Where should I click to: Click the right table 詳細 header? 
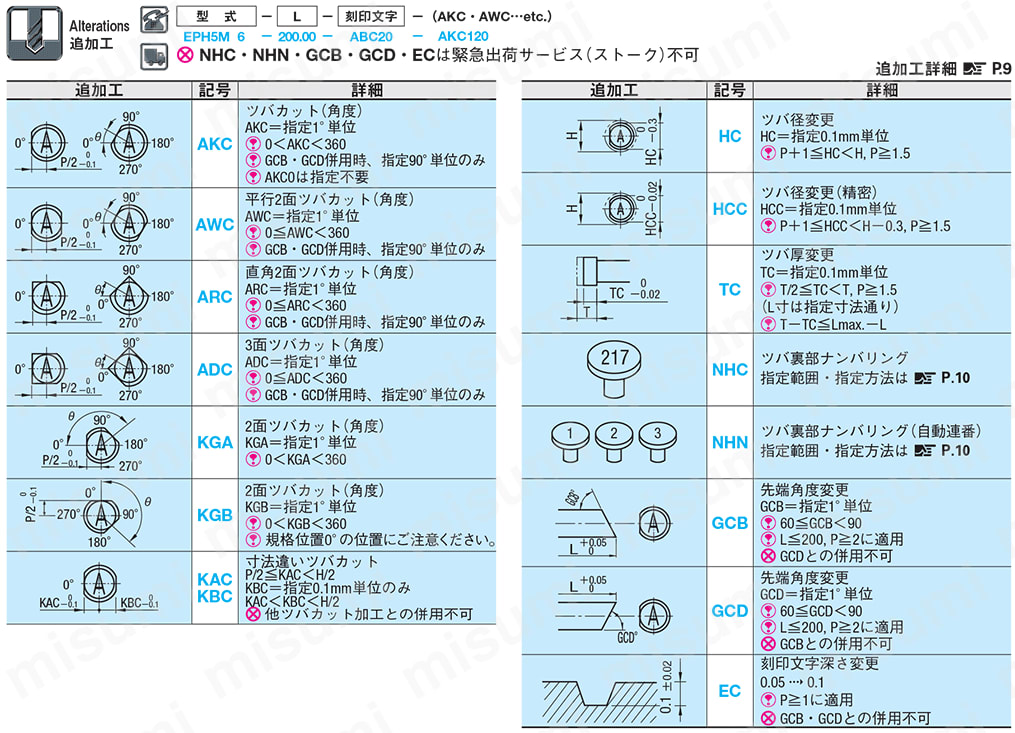pyautogui.click(x=882, y=90)
